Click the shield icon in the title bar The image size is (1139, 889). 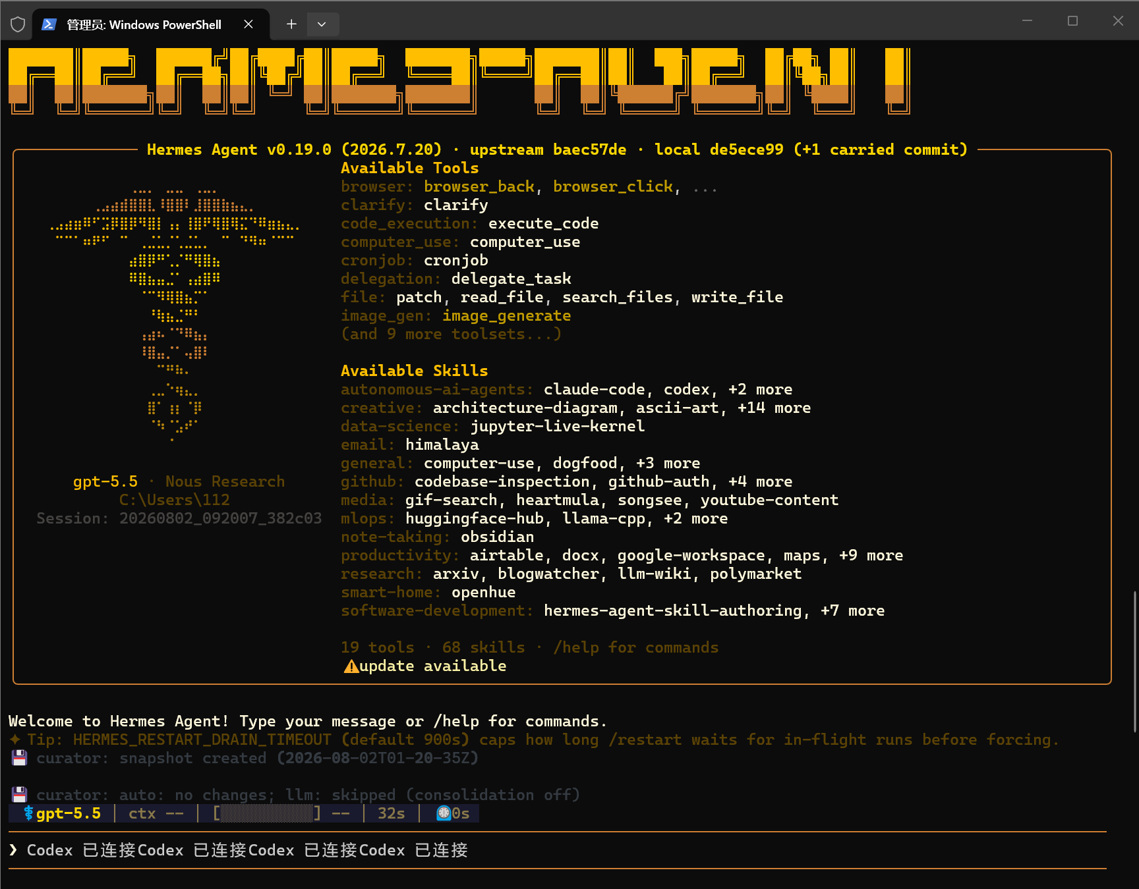tap(18, 24)
